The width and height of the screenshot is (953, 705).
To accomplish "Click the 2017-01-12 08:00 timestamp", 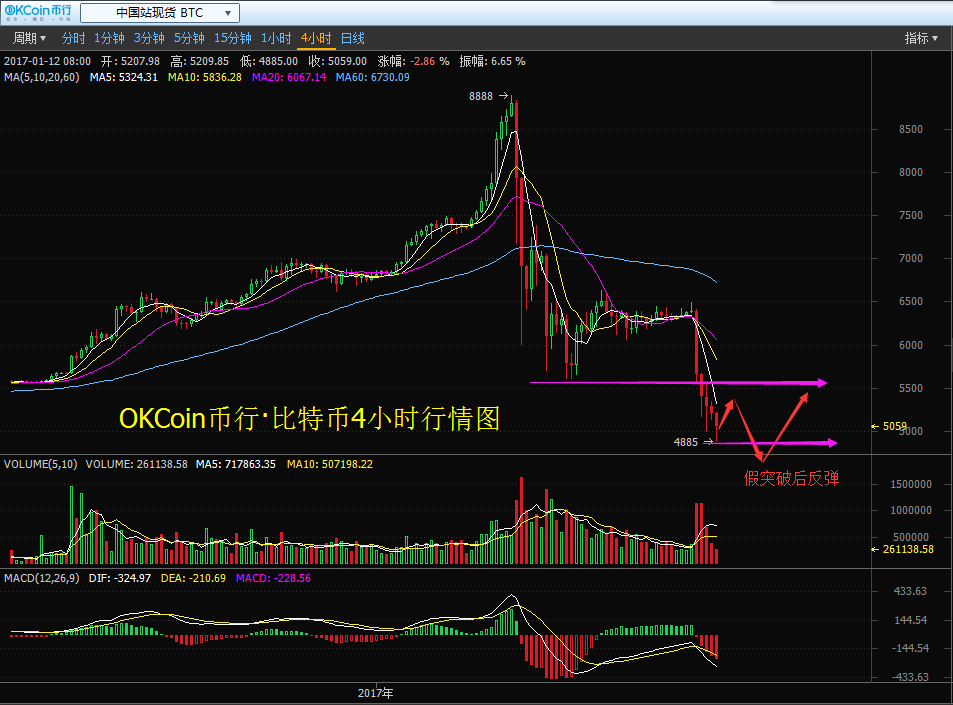I will click(47, 61).
